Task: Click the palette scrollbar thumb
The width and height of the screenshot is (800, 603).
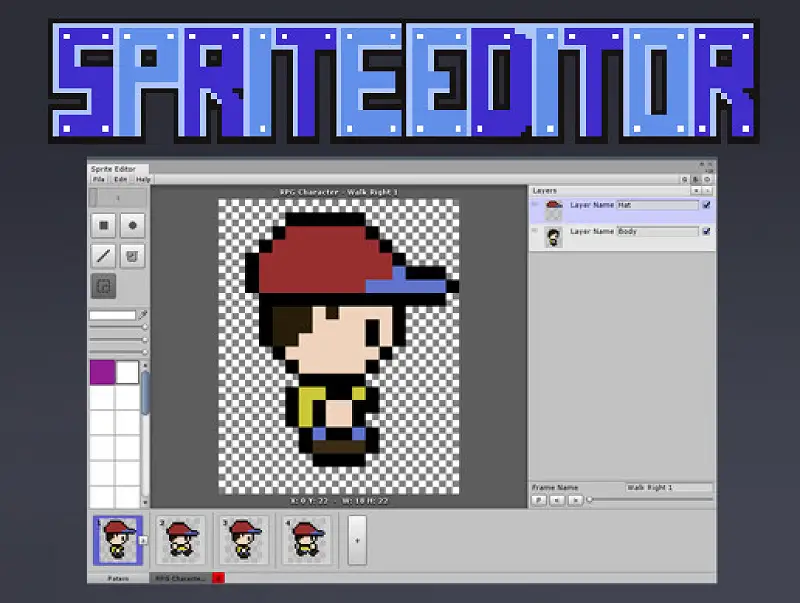Action: [145, 393]
